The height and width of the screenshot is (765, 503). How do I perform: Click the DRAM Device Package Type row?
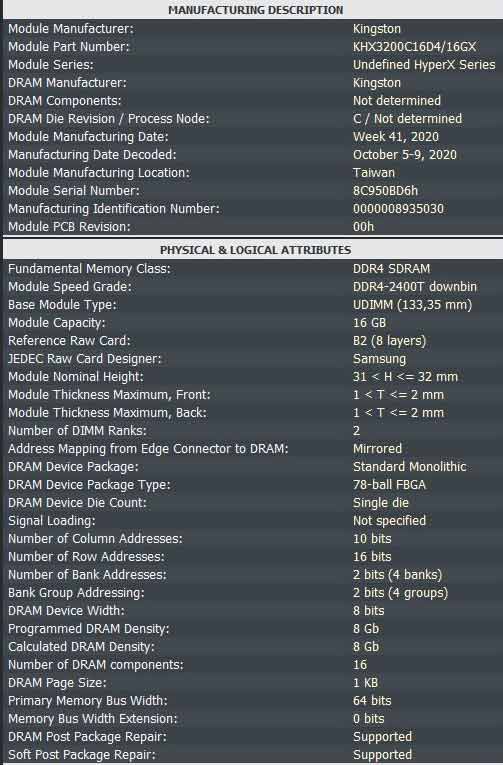(253, 485)
